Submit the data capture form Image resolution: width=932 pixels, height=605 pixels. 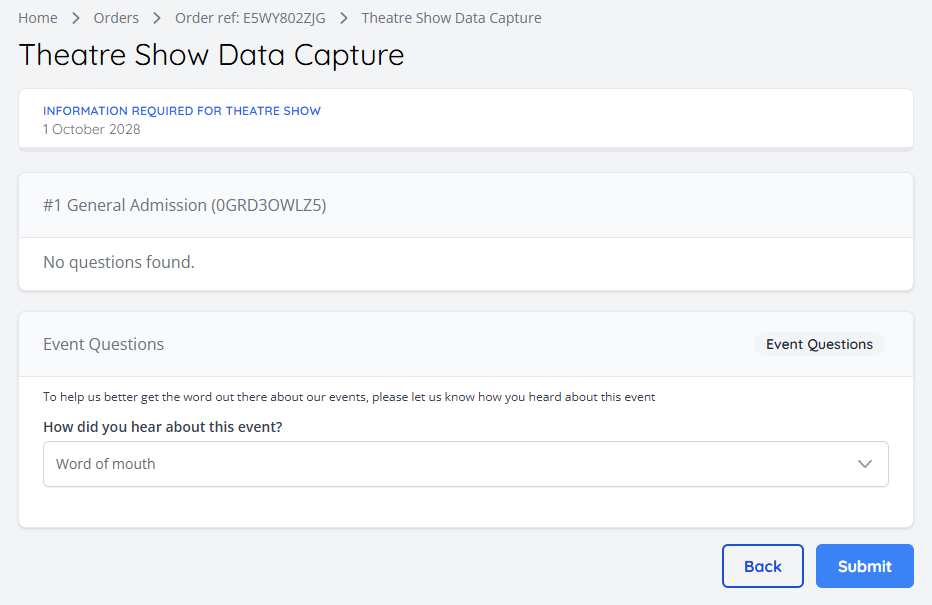864,566
